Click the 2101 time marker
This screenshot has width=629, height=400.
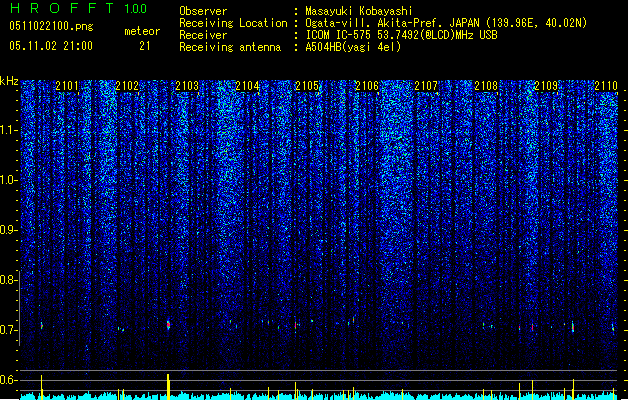67,85
